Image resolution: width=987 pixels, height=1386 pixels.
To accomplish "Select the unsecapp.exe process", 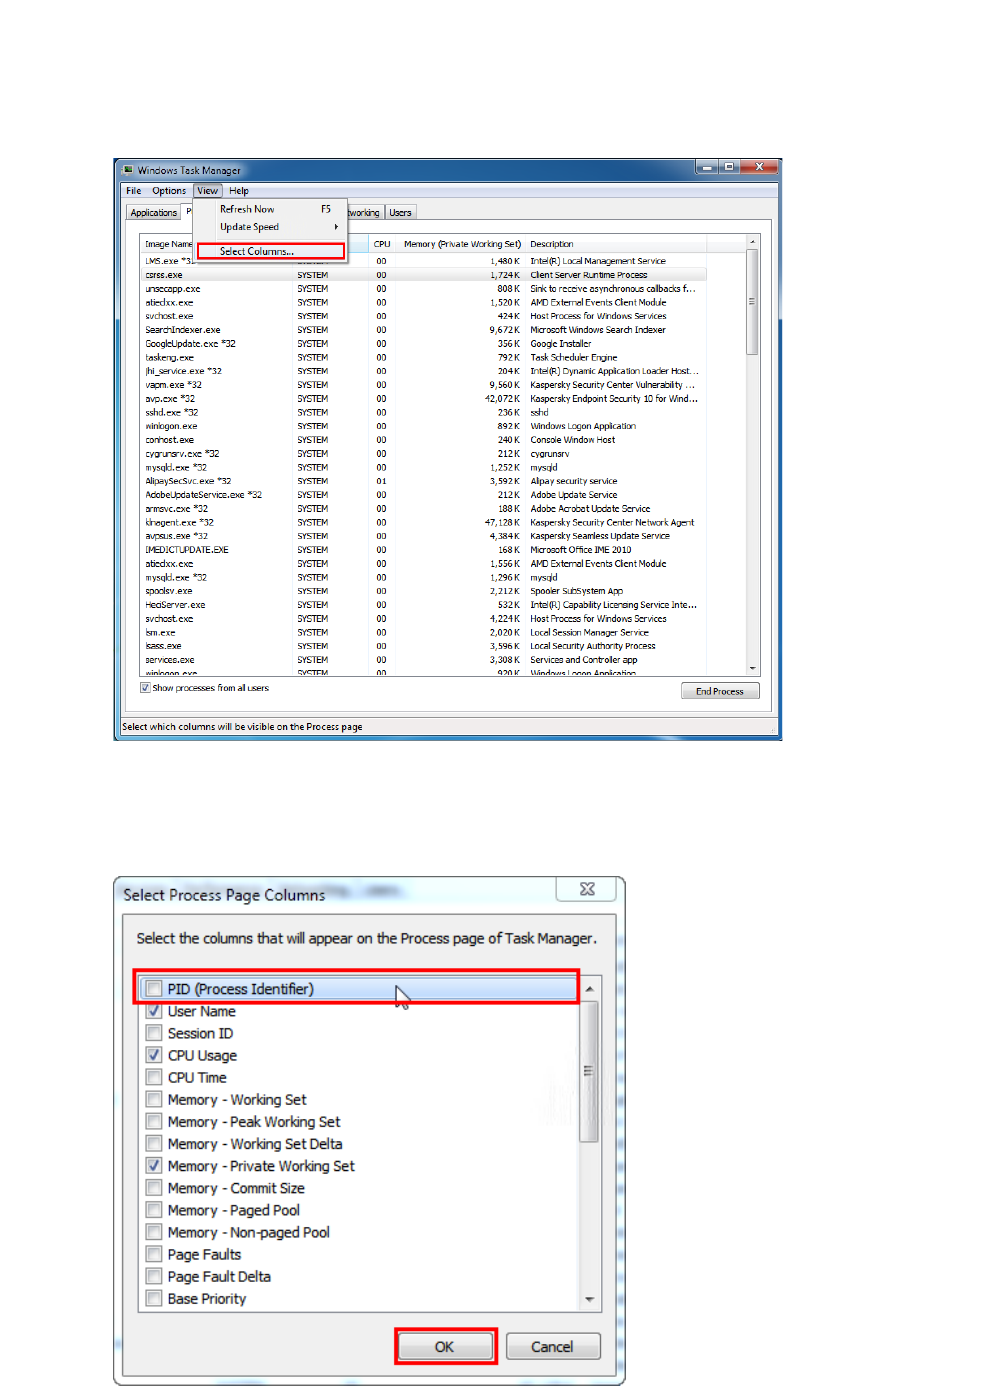I will pos(425,289).
